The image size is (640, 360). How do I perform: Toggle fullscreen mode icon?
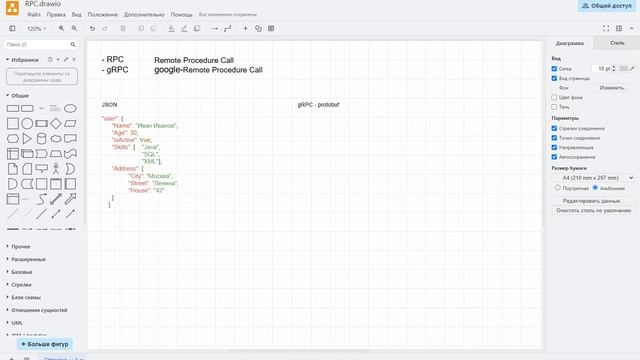[606, 29]
